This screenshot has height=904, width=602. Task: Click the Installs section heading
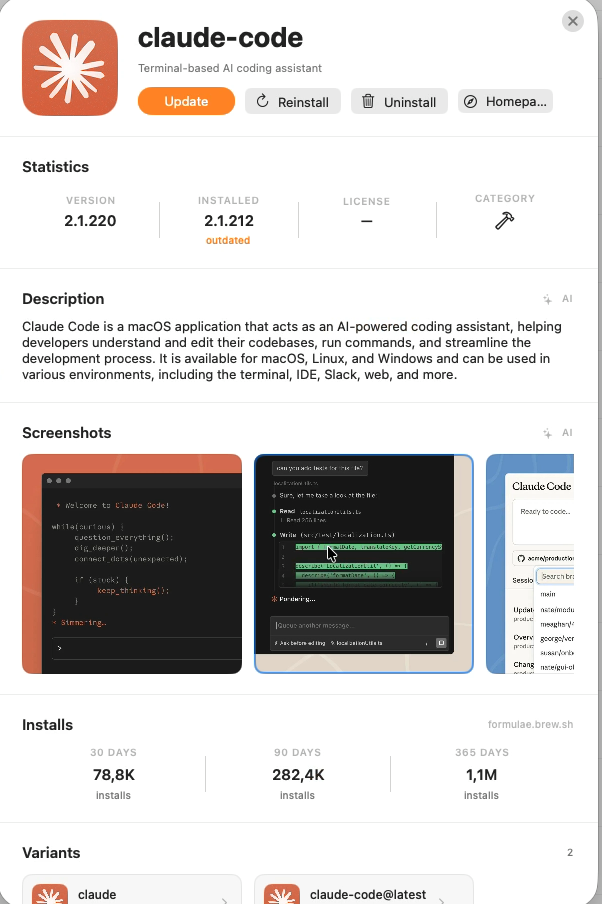[47, 725]
